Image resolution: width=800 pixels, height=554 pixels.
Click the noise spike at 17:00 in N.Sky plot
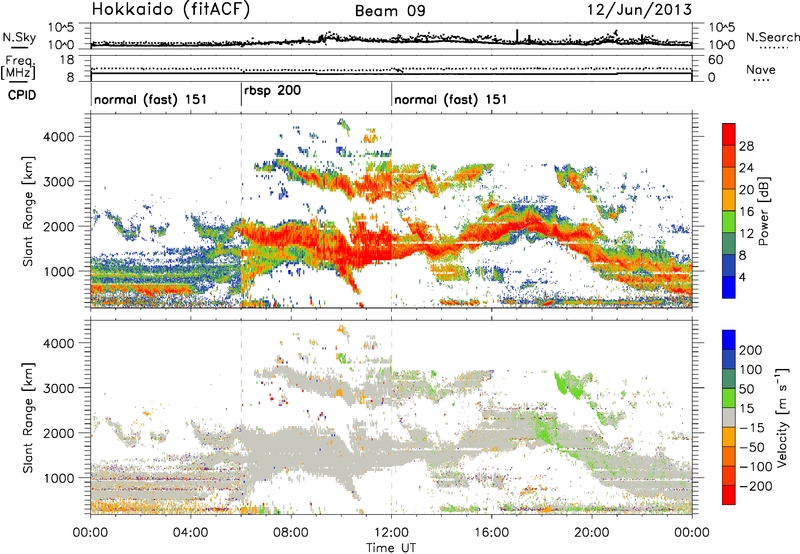click(517, 36)
